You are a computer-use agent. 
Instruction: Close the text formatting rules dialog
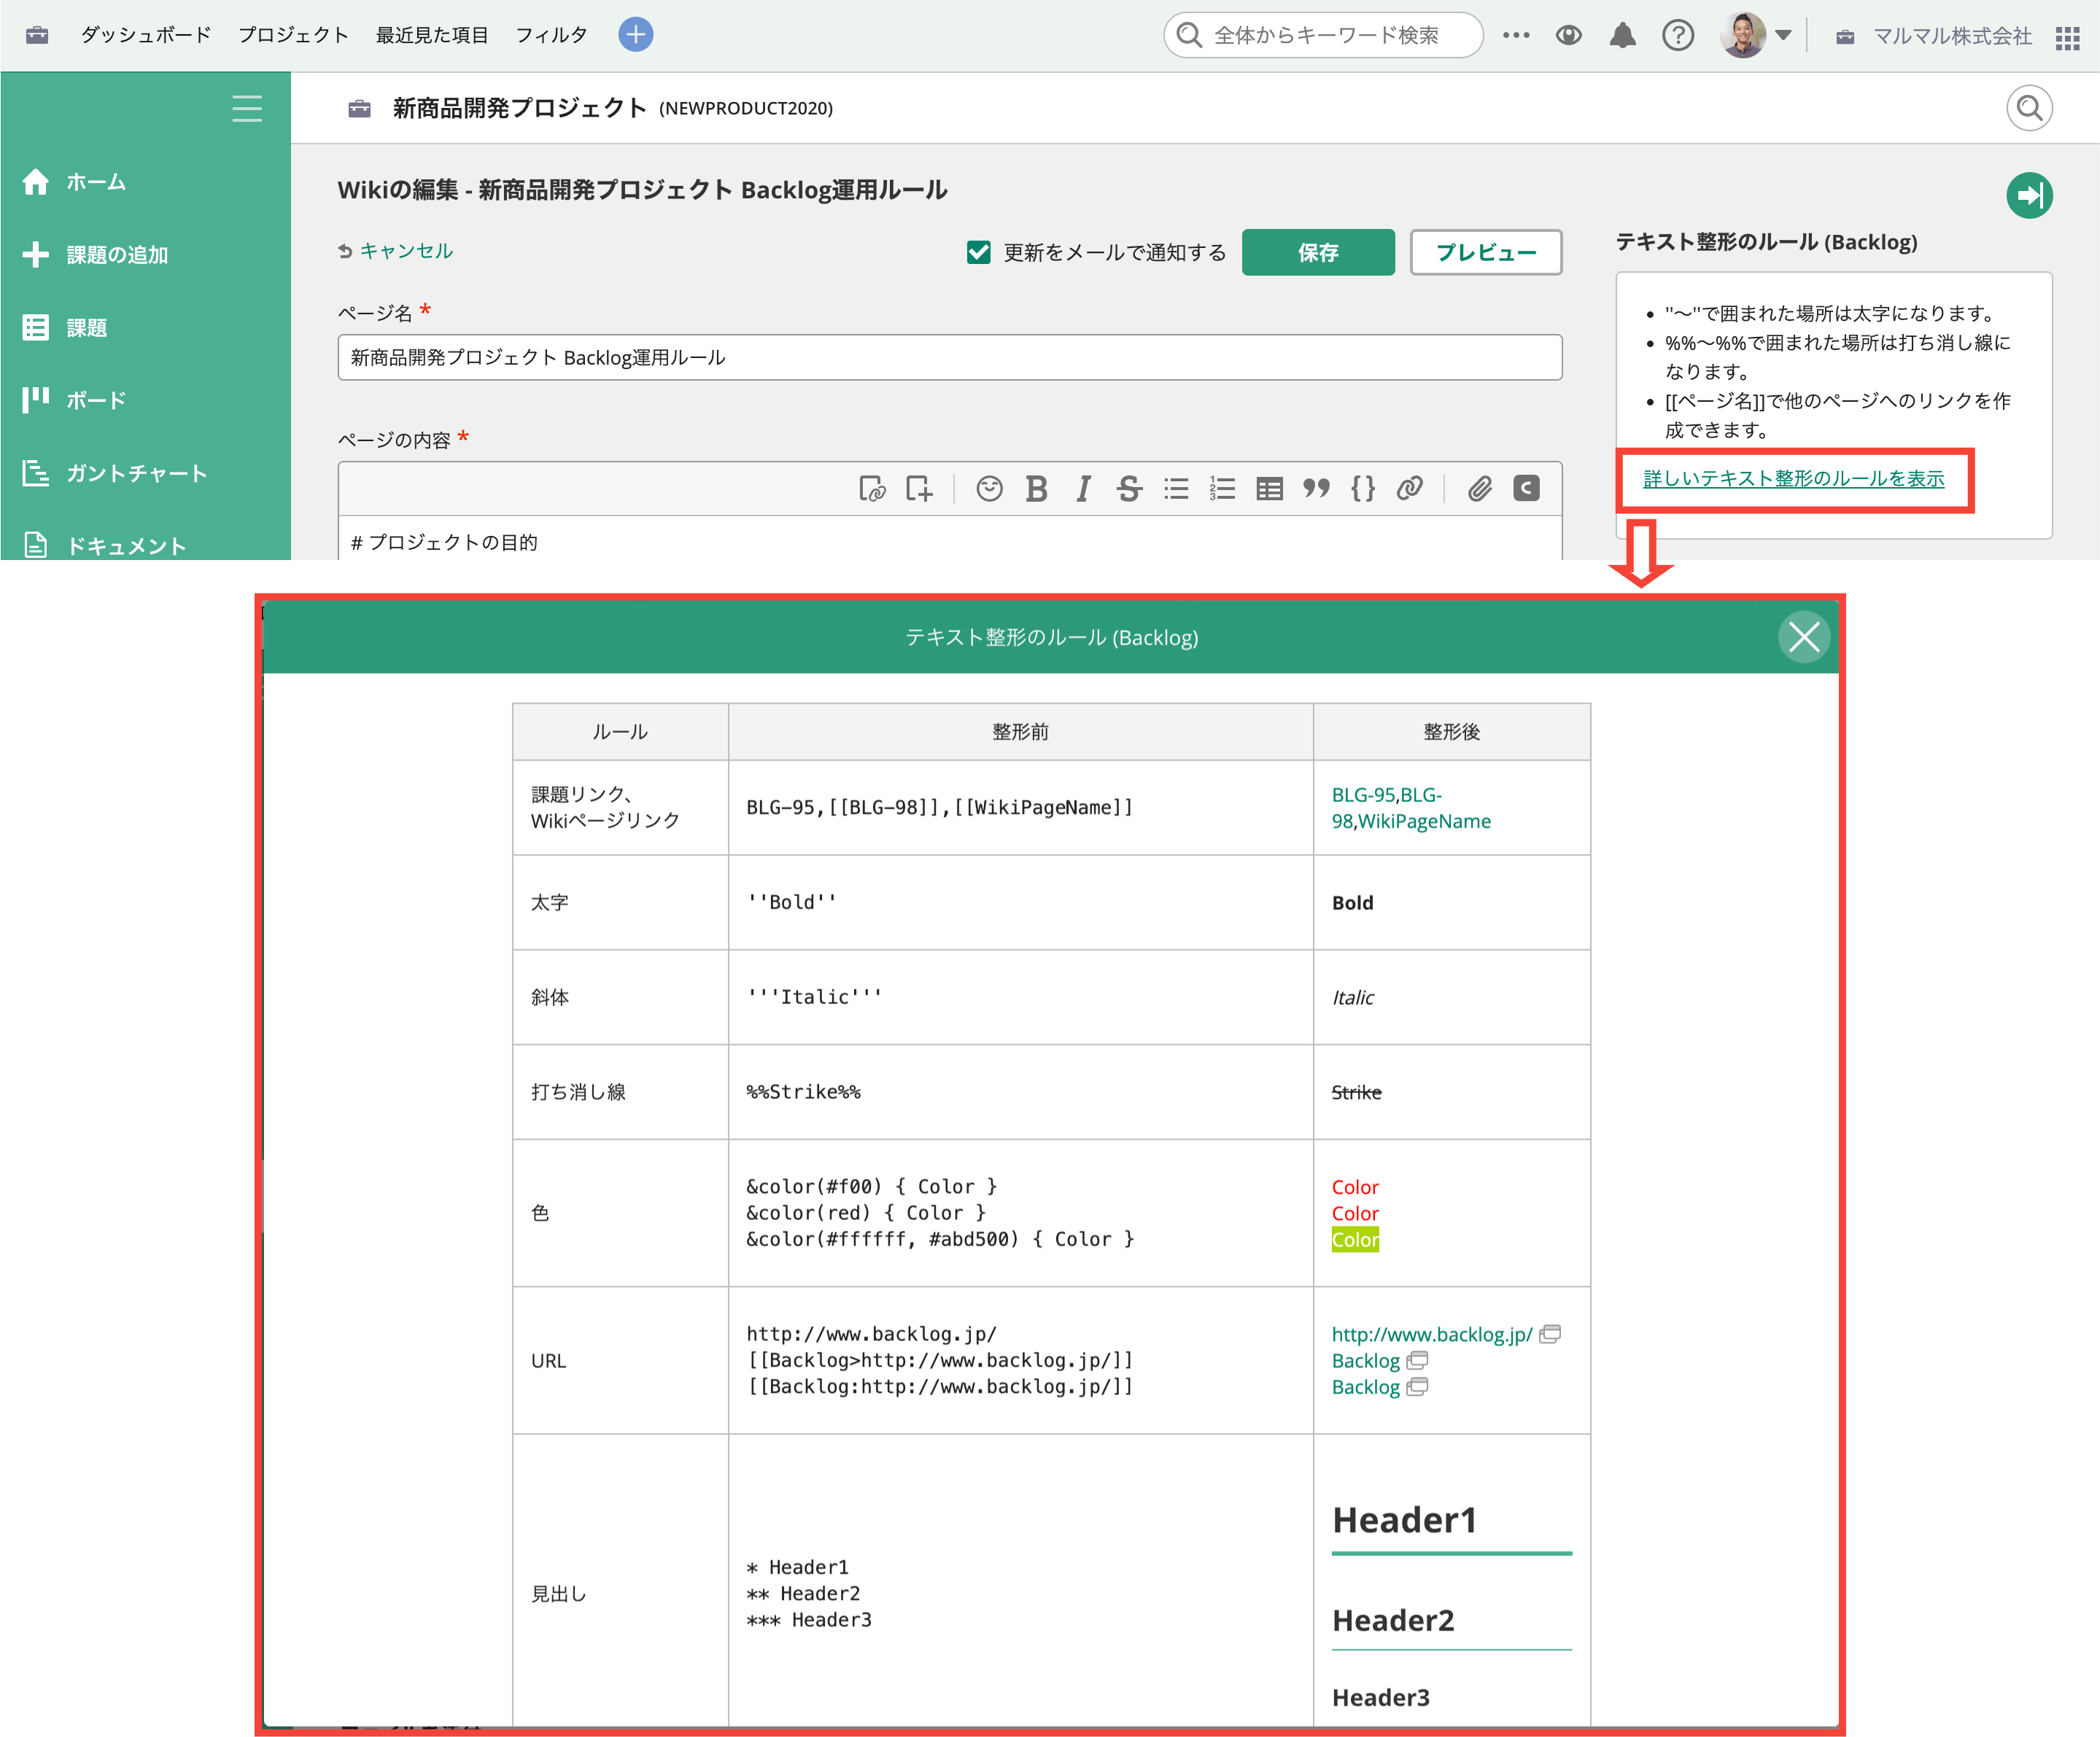click(1804, 637)
